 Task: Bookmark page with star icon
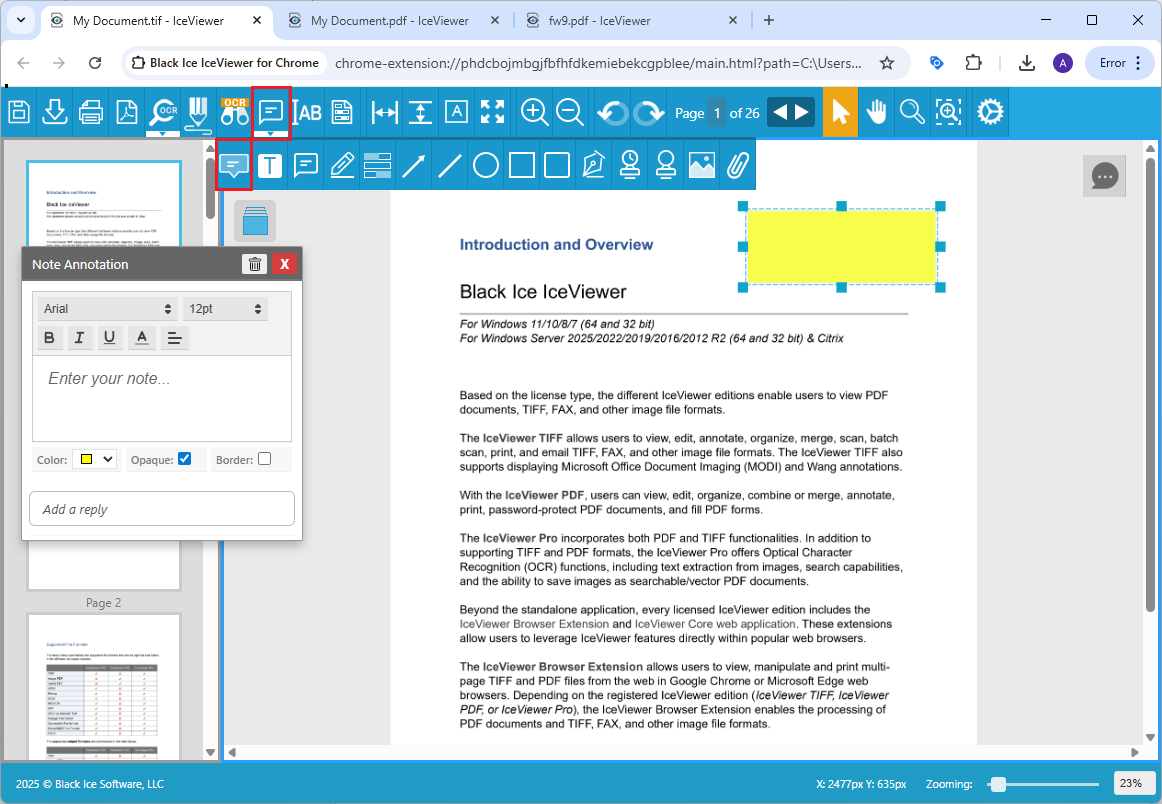(886, 63)
